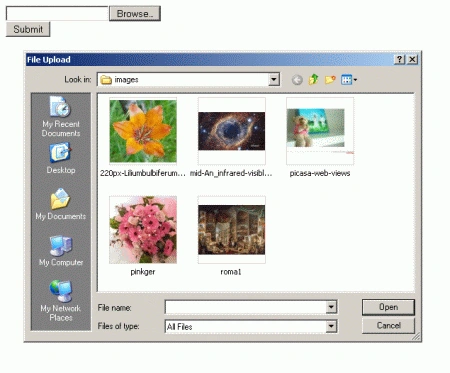
Task: Click the Back navigation icon in toolbar
Action: pos(297,80)
